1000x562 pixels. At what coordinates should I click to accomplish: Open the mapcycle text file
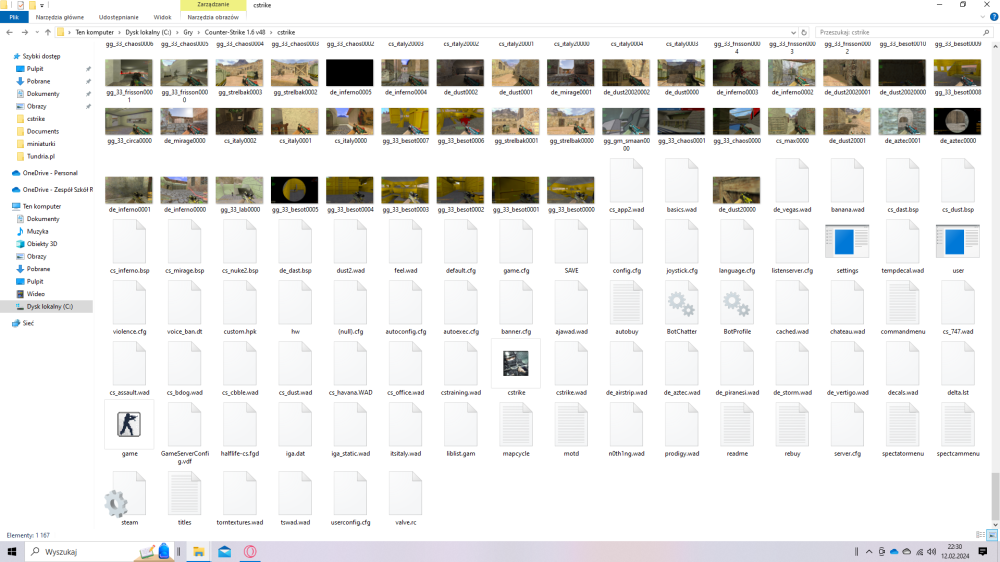click(x=516, y=425)
